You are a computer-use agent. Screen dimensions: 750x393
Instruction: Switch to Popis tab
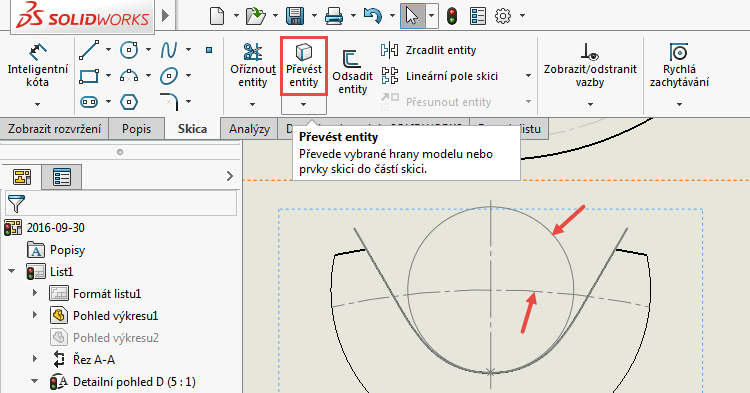[x=136, y=129]
